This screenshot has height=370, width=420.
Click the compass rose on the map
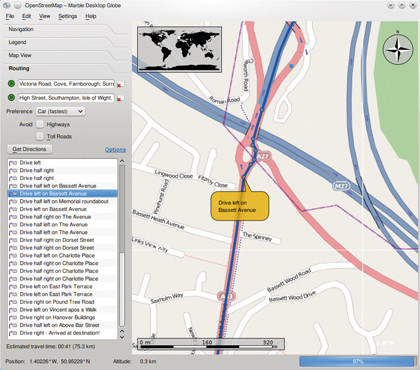pyautogui.click(x=398, y=49)
